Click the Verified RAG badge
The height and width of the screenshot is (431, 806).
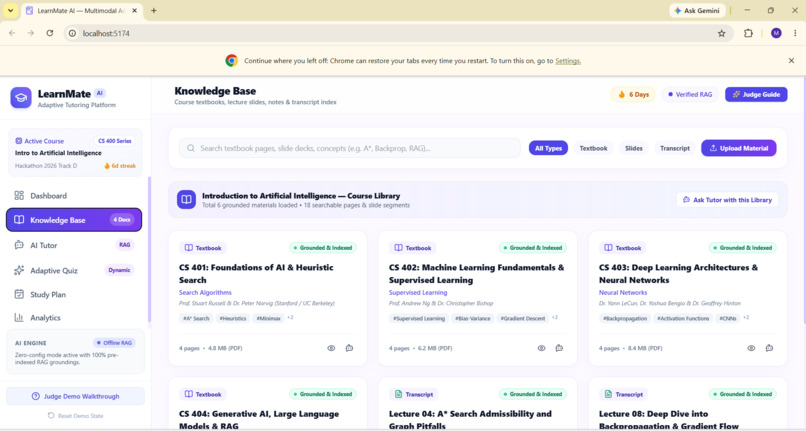click(x=690, y=94)
